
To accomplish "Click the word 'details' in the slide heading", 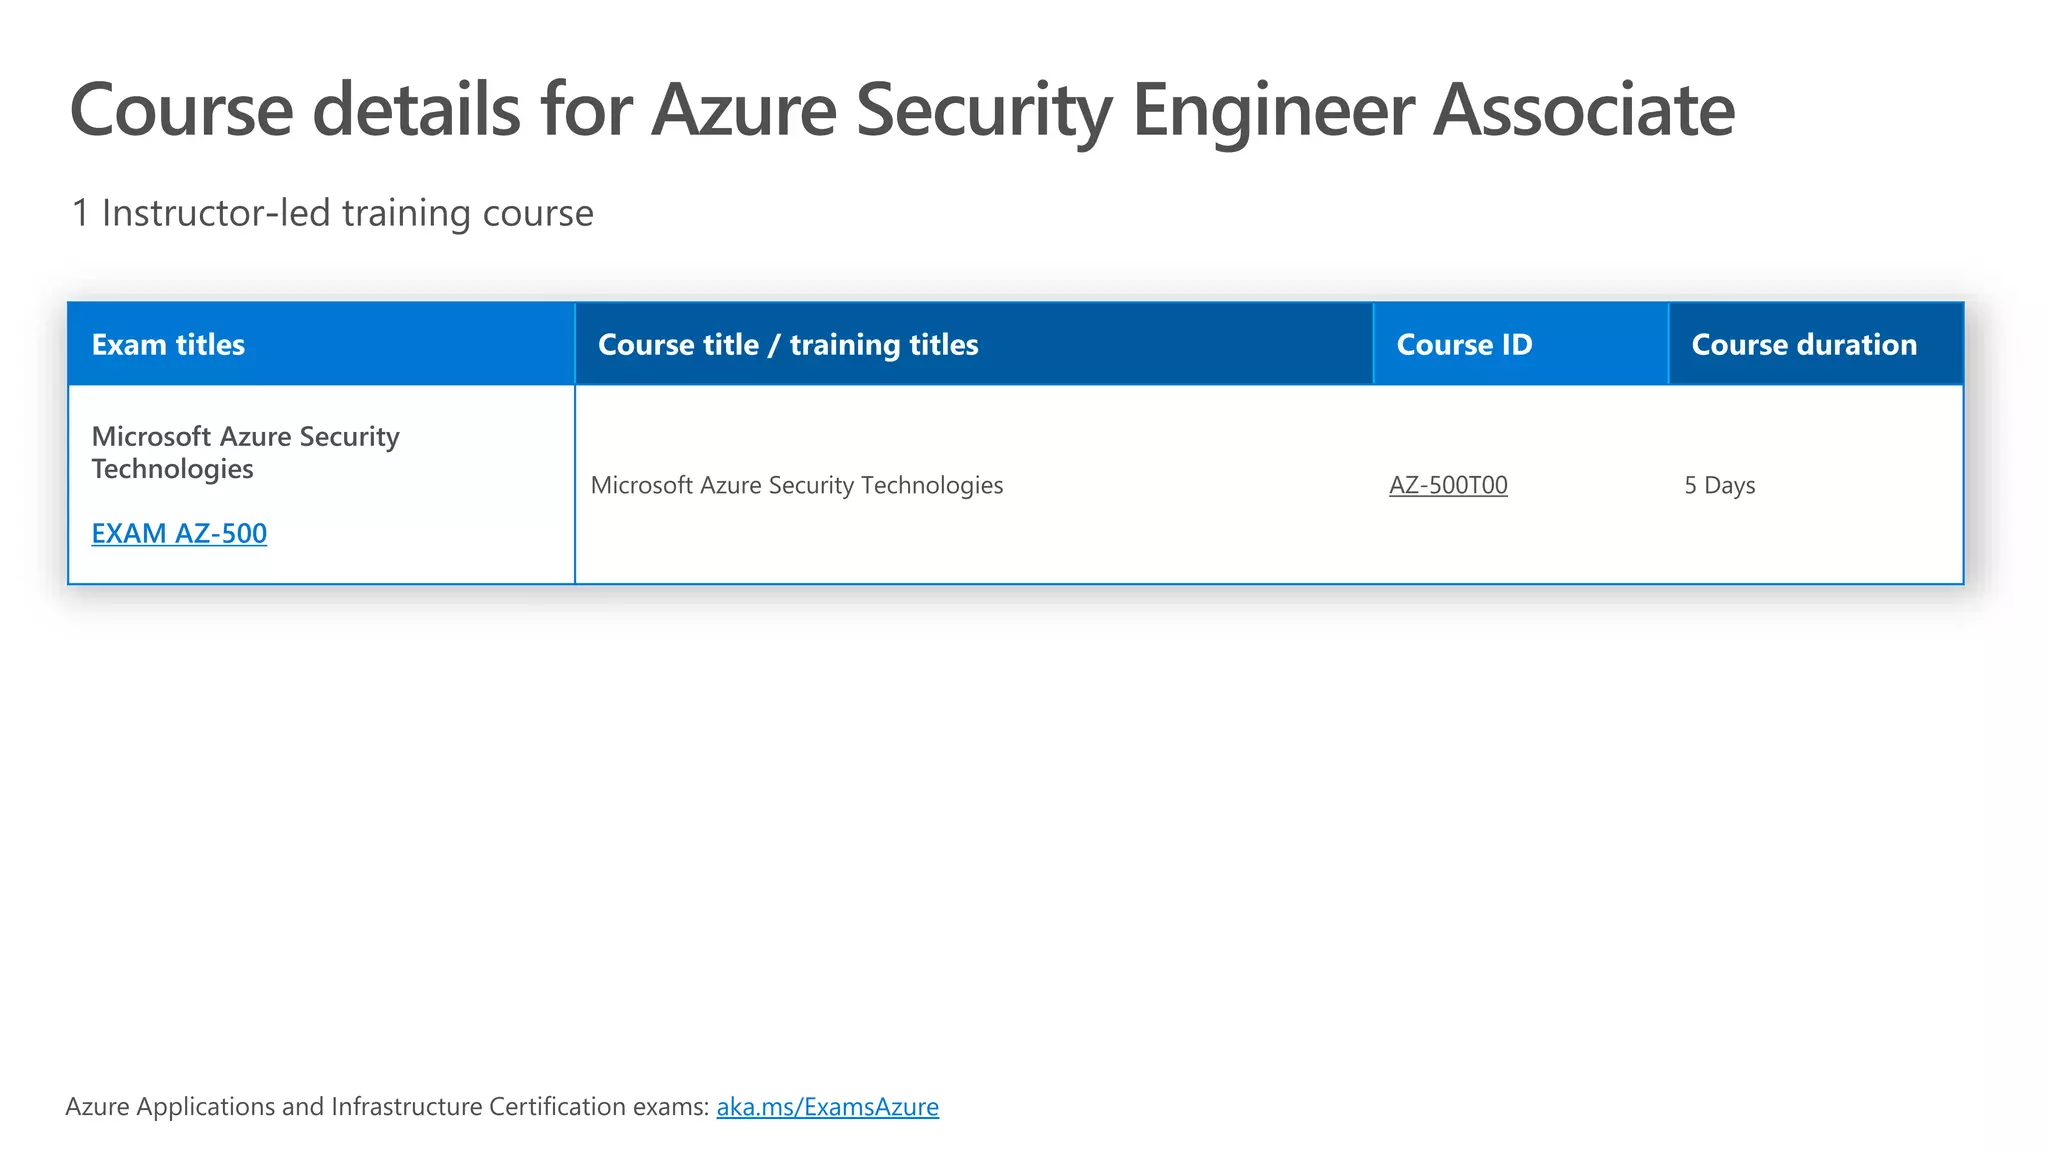I will (x=416, y=110).
